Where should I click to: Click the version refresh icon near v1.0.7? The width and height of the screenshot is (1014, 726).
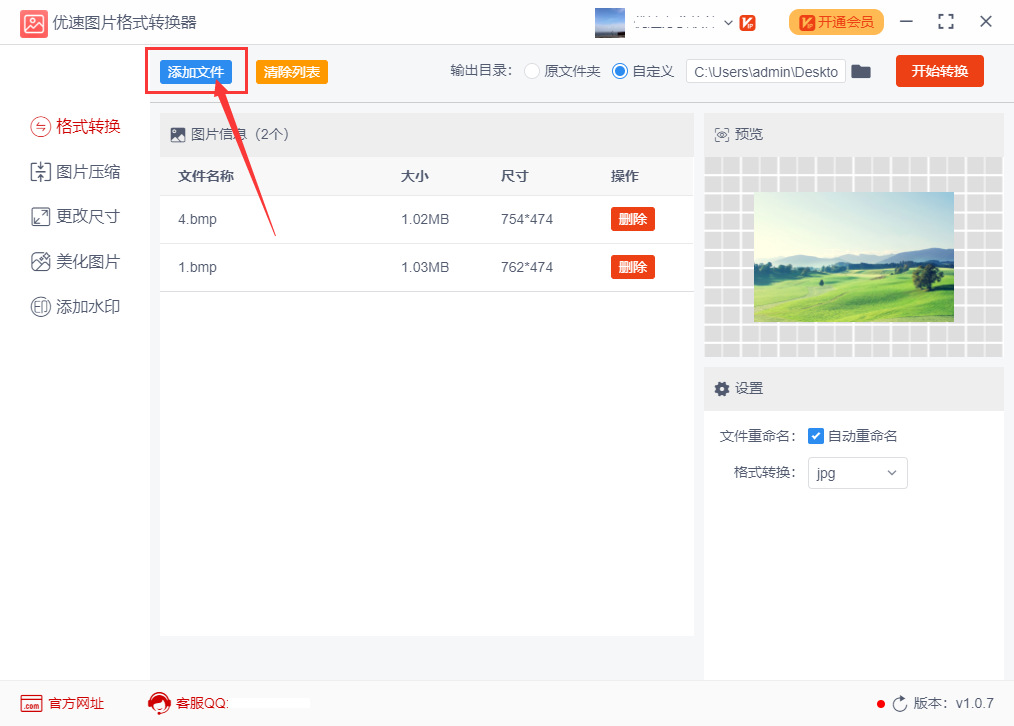(898, 703)
